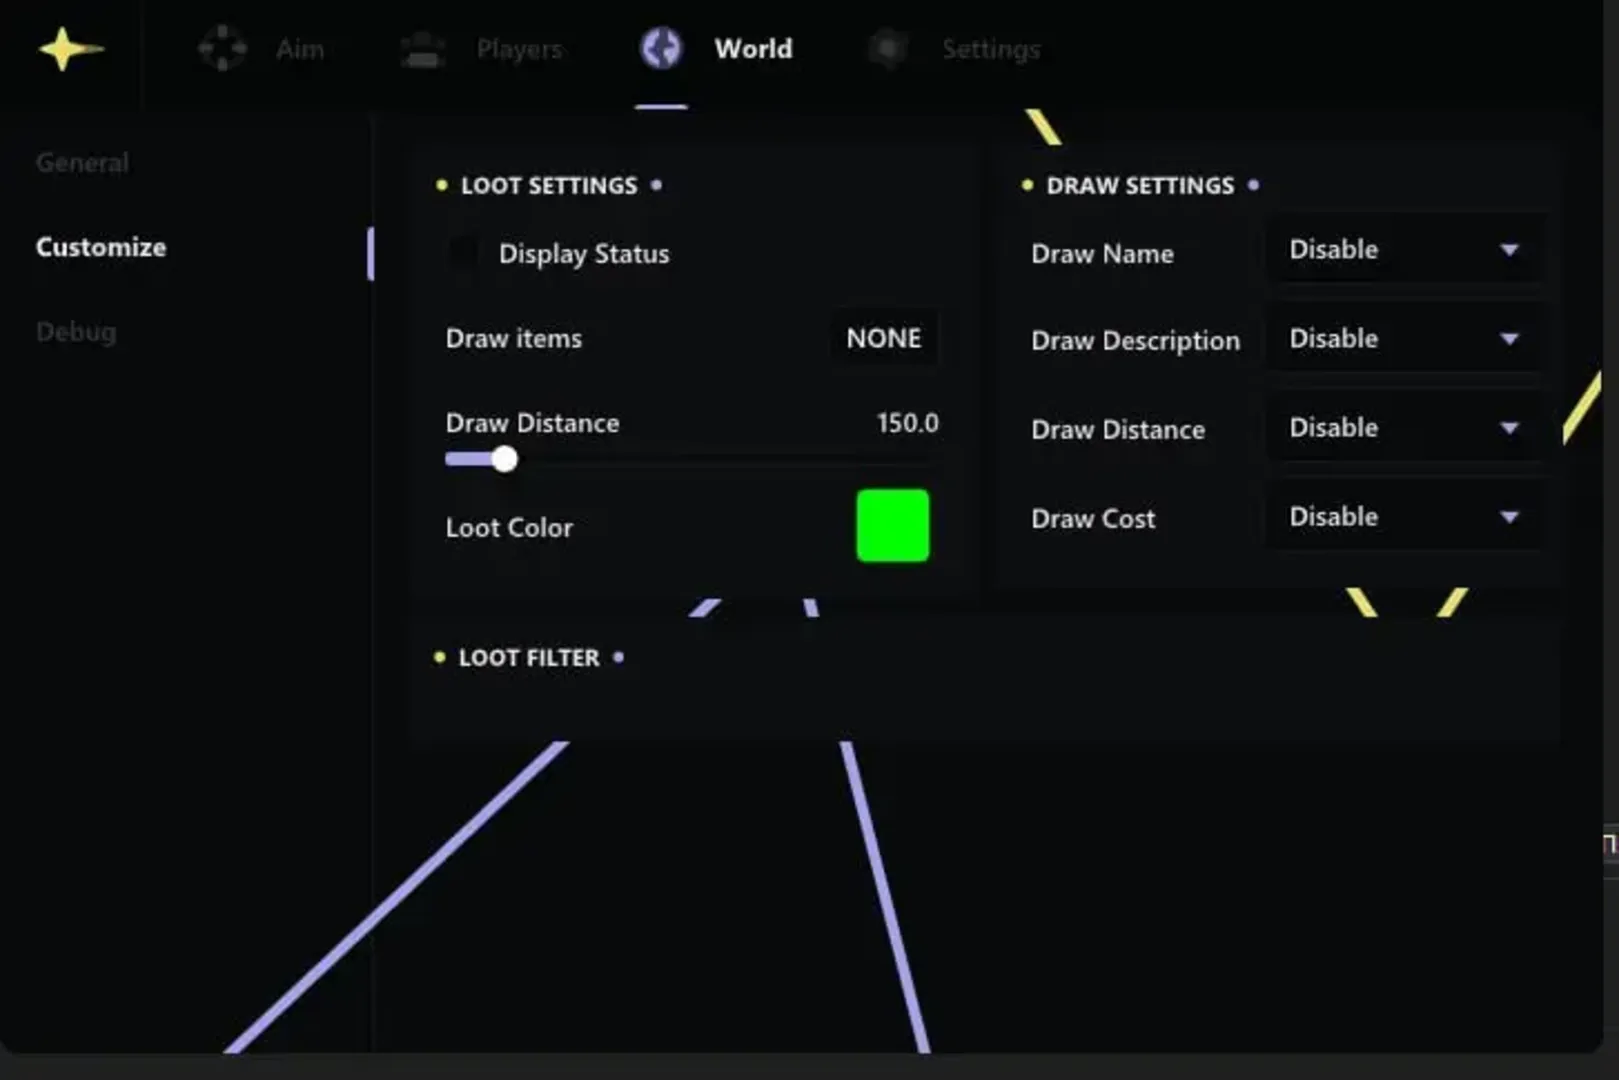Click the crosshair icon beside Aim
This screenshot has width=1619, height=1080.
pos(222,49)
